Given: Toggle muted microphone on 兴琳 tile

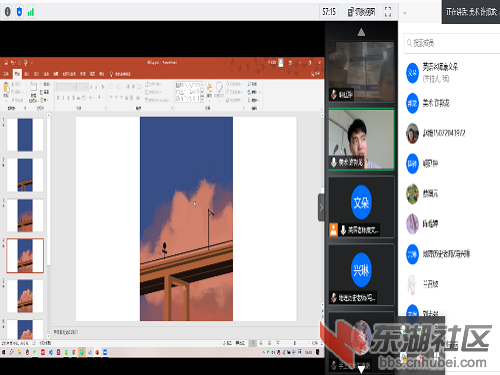Looking at the screenshot, I should click(334, 297).
